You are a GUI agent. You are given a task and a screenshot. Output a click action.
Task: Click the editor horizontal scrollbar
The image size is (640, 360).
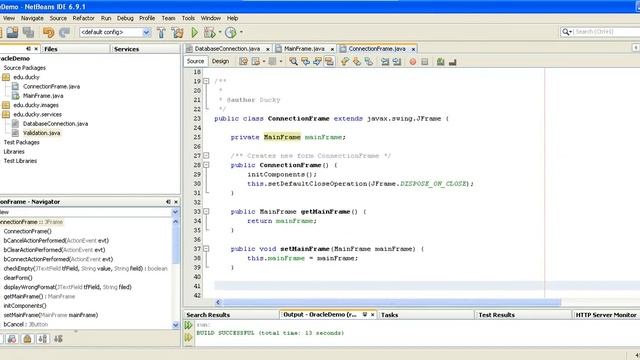click(392, 302)
